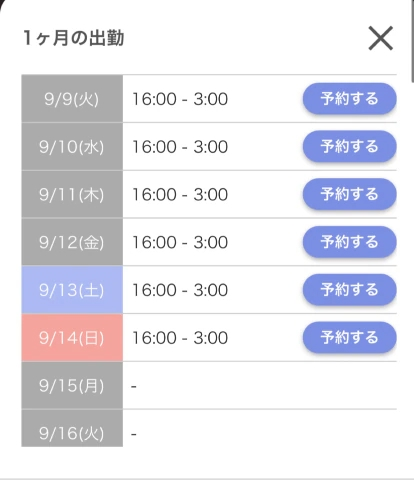Viewport: 414px width, 480px height.
Task: Click the 1ヶ月の出勤 heading
Action: point(74,38)
